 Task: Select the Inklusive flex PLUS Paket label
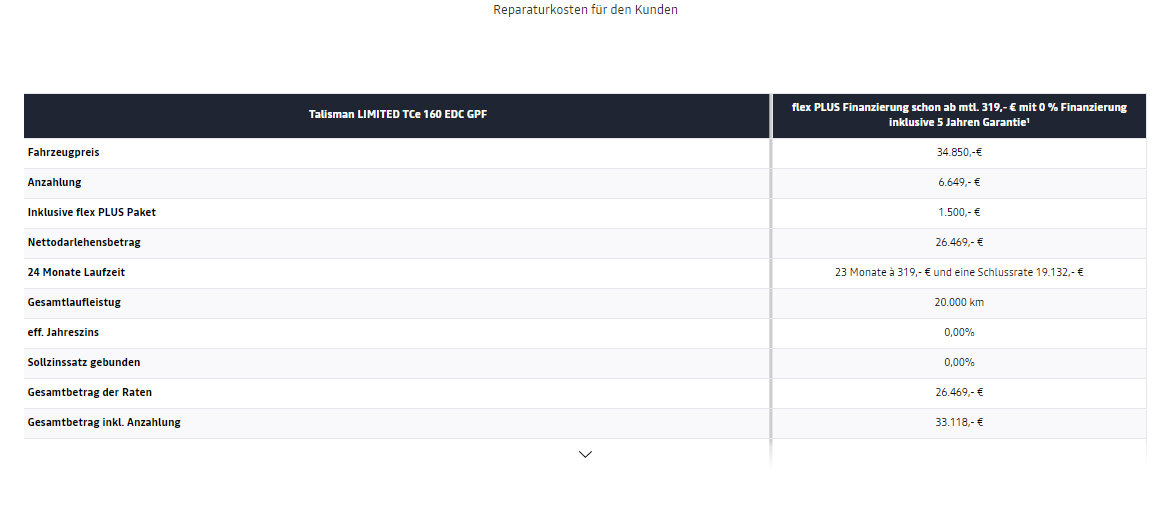pyautogui.click(x=92, y=212)
